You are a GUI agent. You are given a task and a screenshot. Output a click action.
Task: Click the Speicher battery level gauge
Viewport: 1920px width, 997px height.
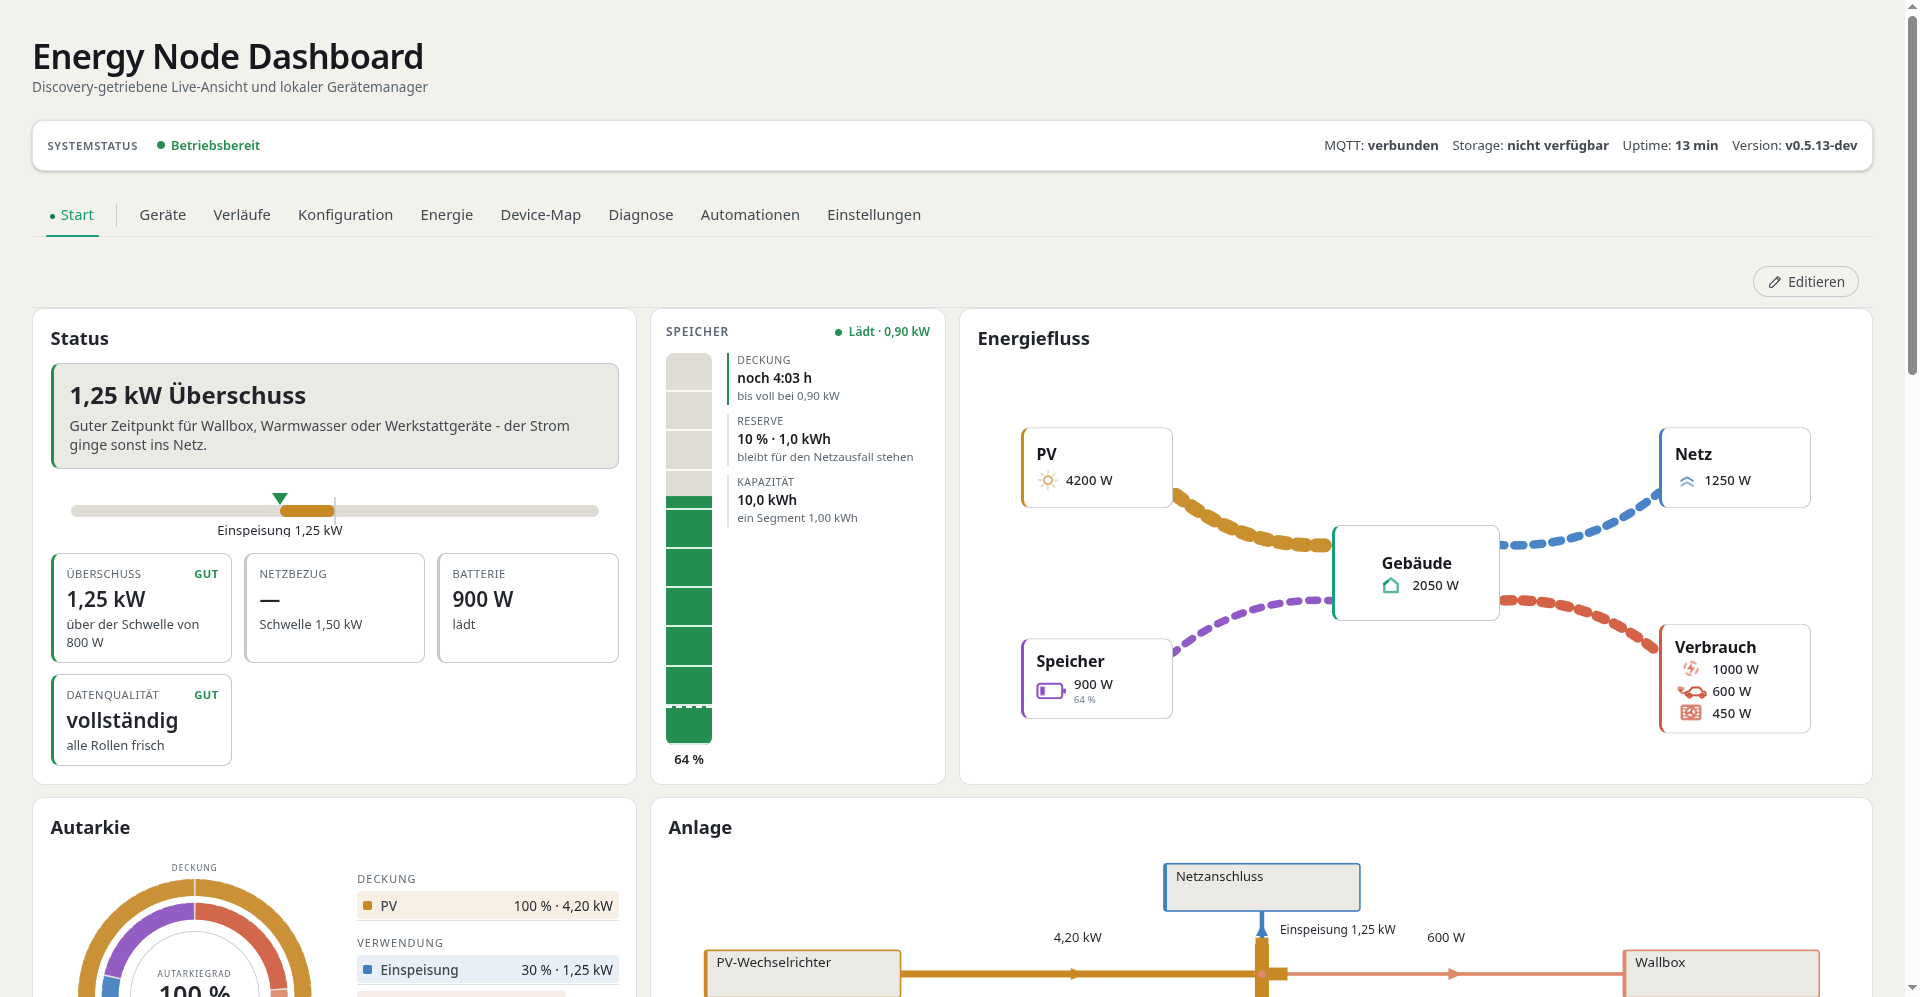tap(689, 548)
